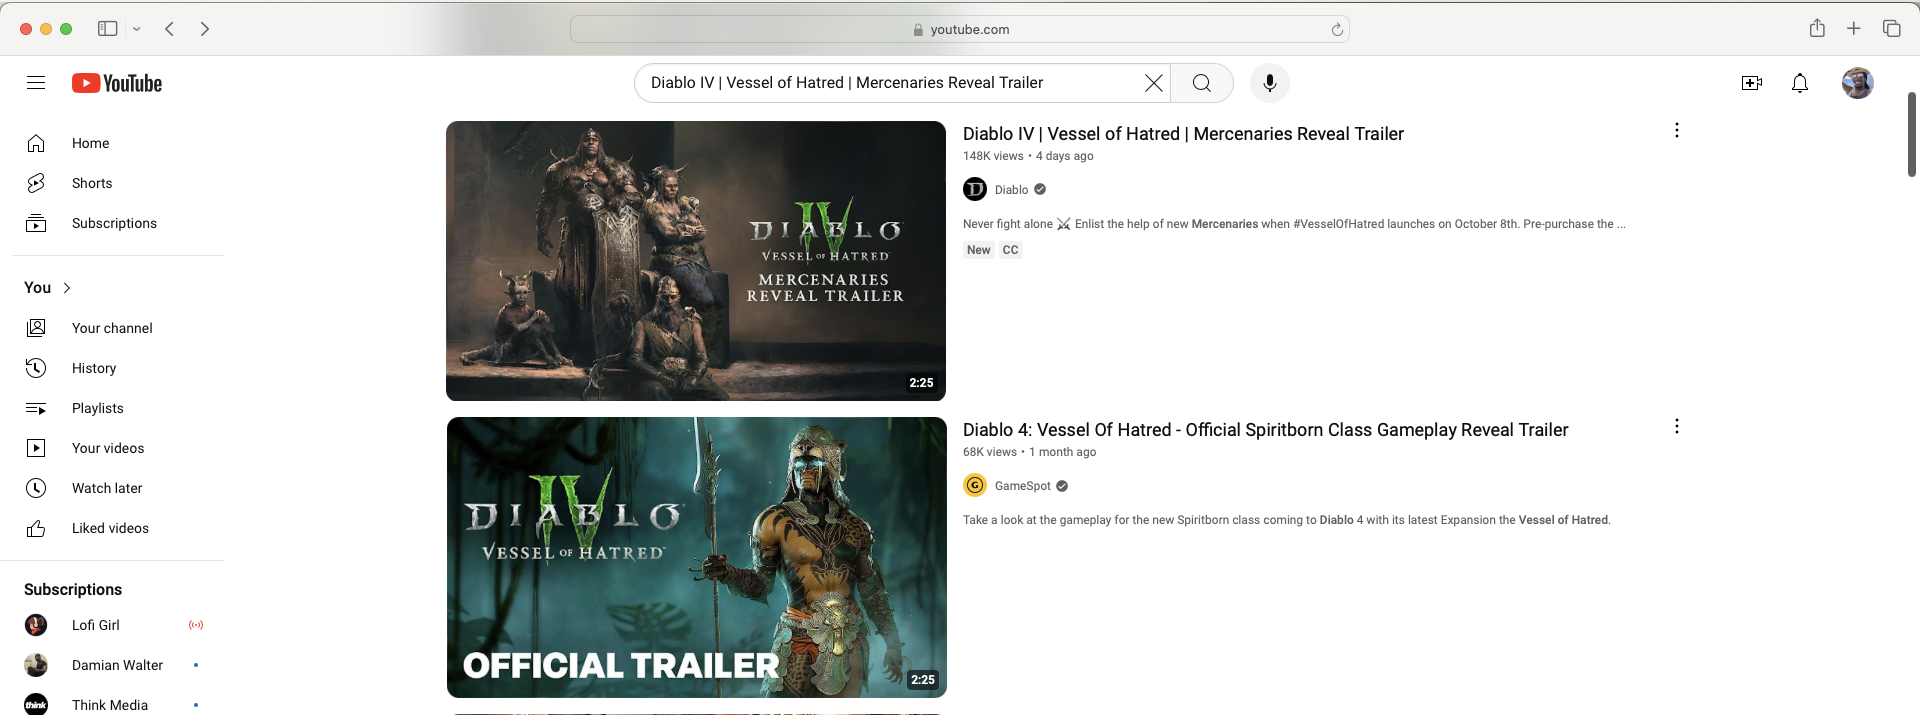Expand the You section chevron
The height and width of the screenshot is (715, 1920).
(x=67, y=288)
